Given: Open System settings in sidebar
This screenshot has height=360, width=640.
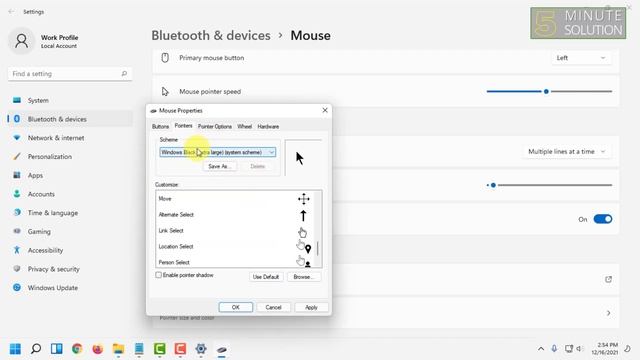Looking at the screenshot, I should pos(38,100).
